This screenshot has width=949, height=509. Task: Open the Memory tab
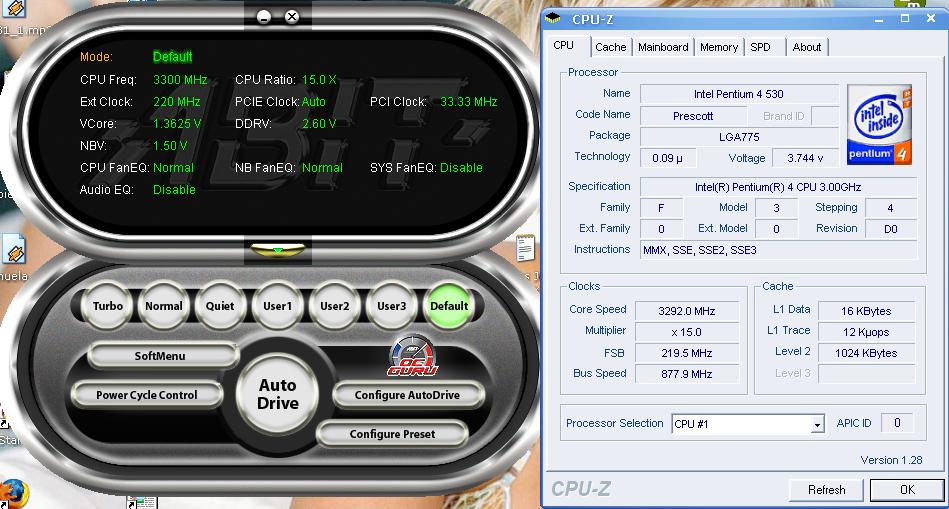[x=719, y=47]
